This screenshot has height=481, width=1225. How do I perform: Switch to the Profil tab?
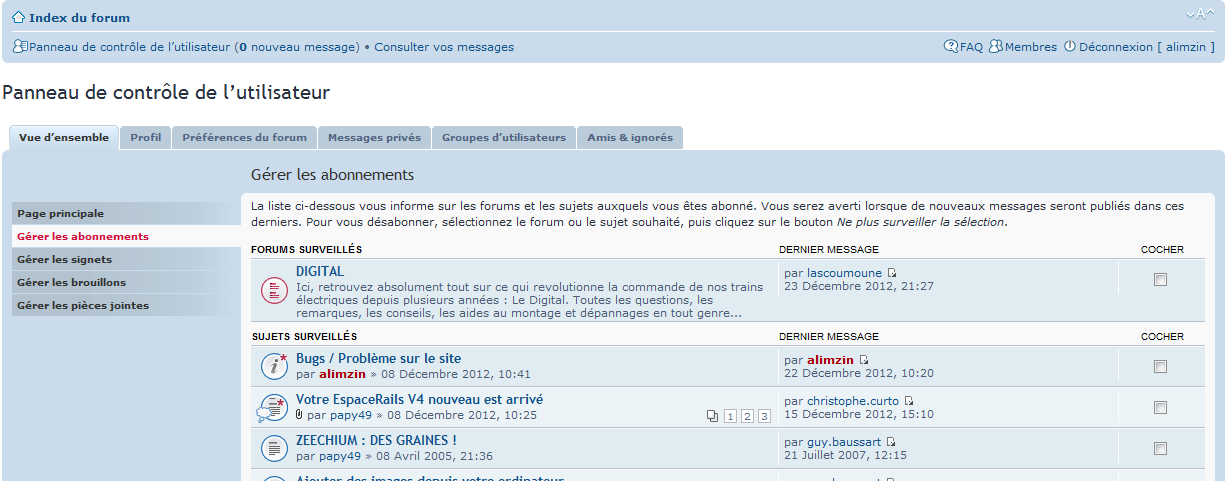point(145,137)
